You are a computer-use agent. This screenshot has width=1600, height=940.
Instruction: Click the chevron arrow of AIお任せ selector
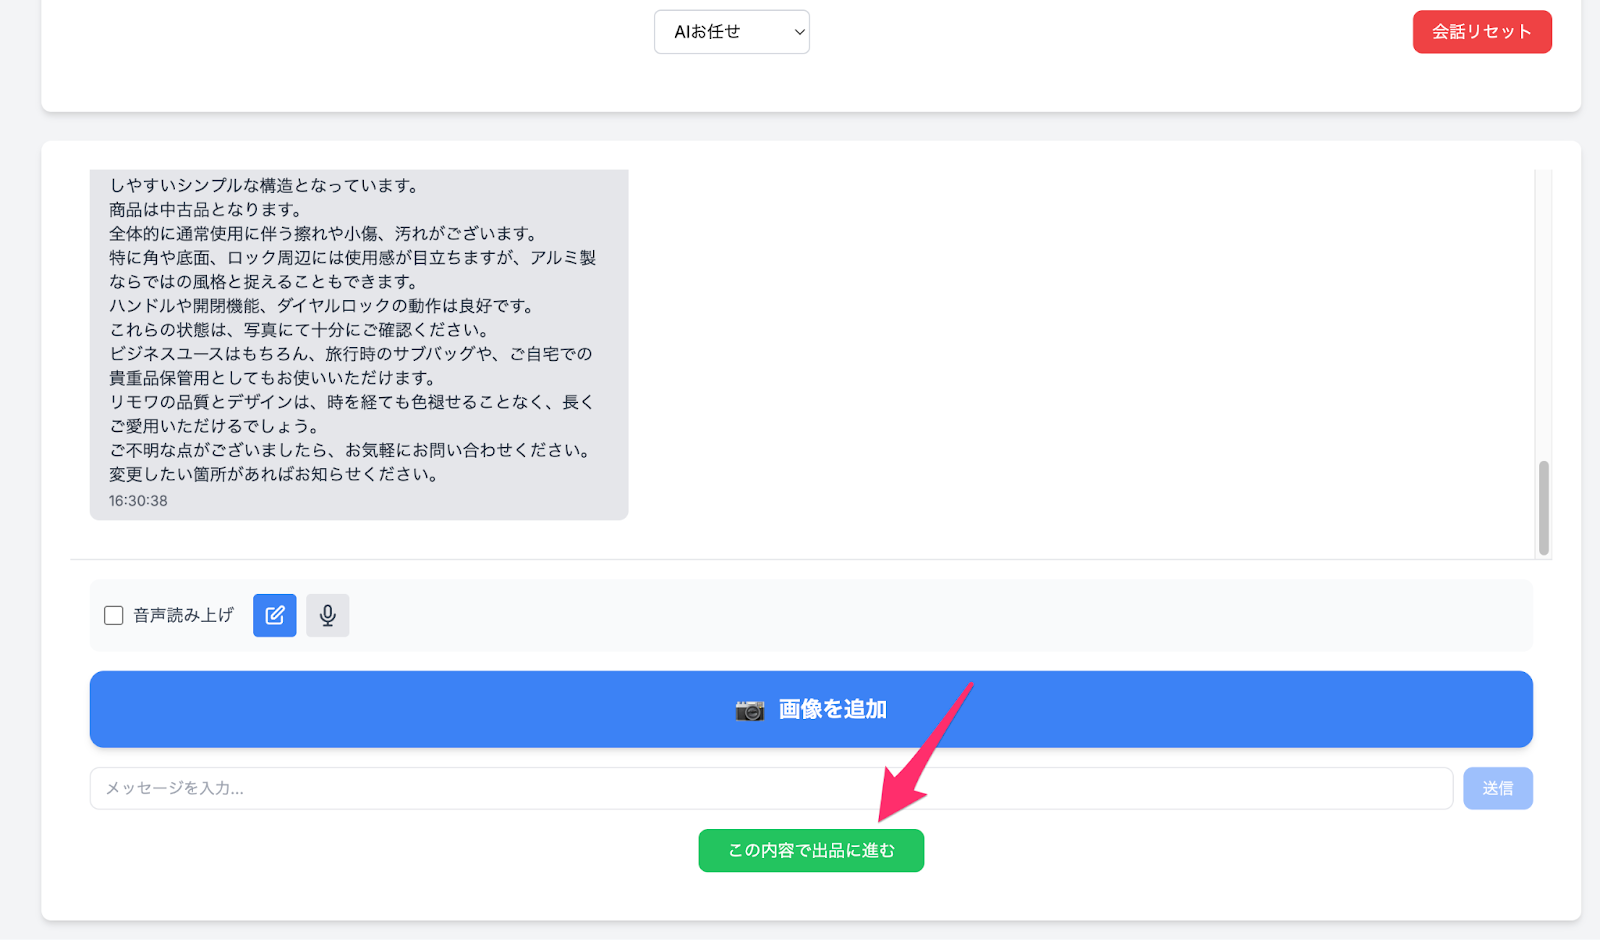[799, 32]
